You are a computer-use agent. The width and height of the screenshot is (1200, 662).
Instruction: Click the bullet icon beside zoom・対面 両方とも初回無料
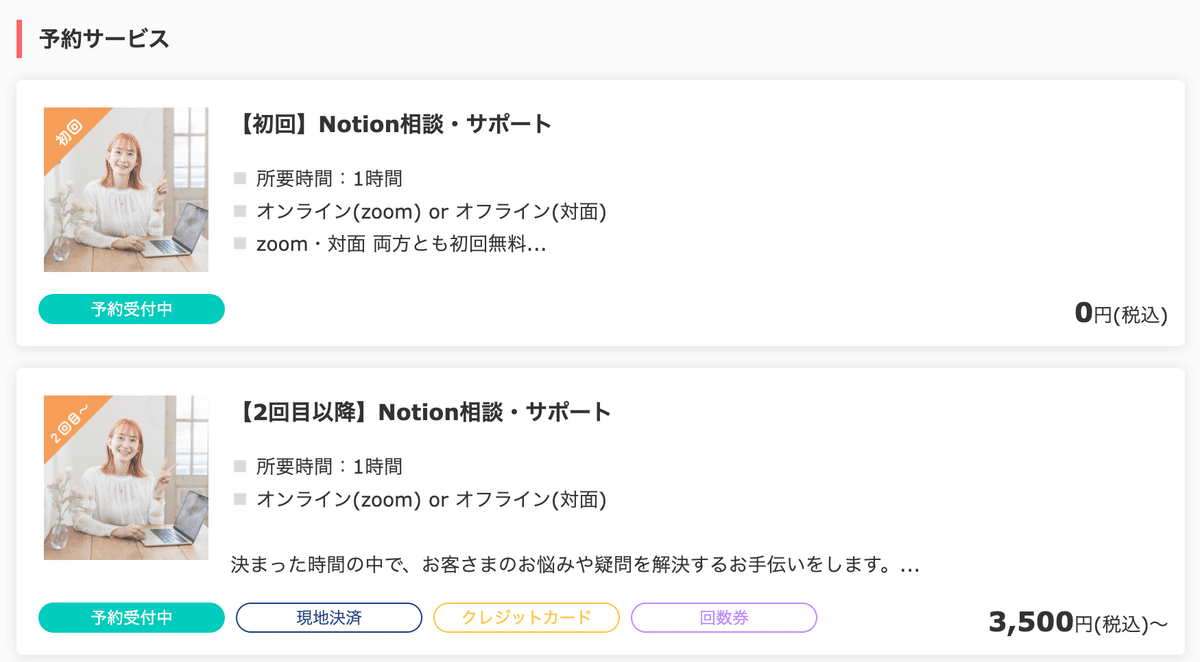(x=238, y=243)
